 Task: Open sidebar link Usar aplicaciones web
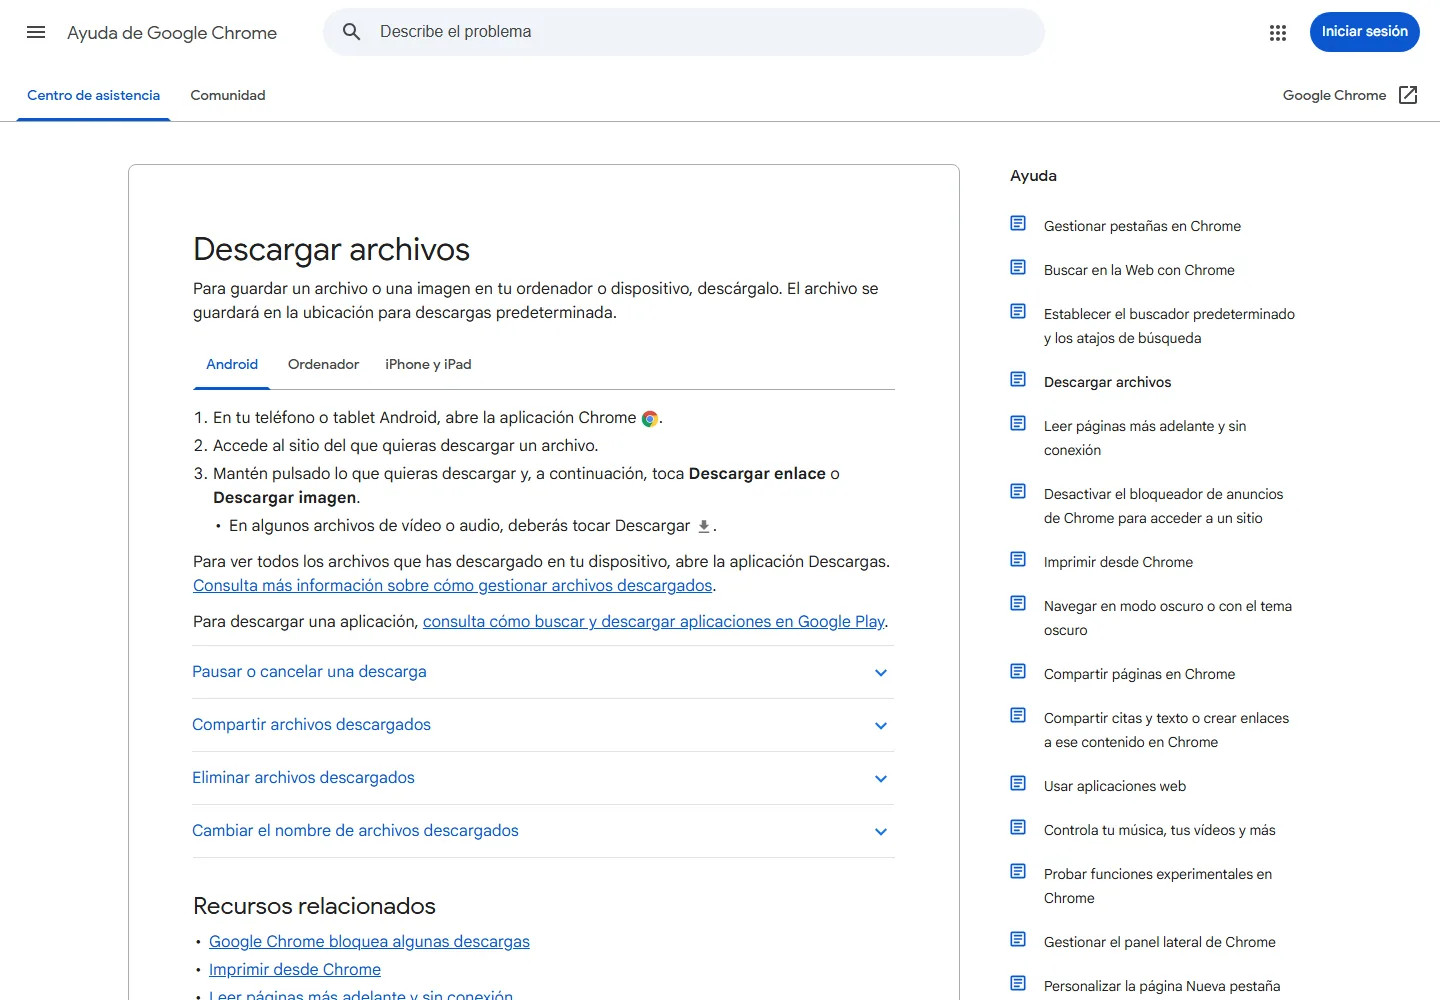pyautogui.click(x=1115, y=786)
